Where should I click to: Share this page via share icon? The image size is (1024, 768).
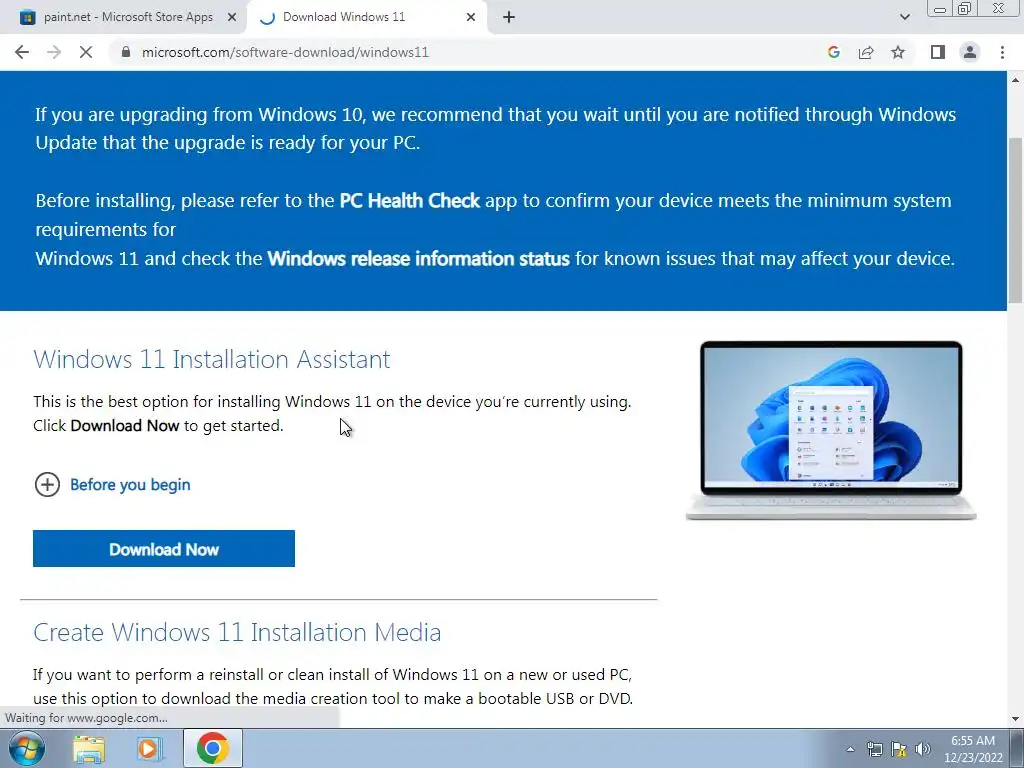click(x=866, y=52)
